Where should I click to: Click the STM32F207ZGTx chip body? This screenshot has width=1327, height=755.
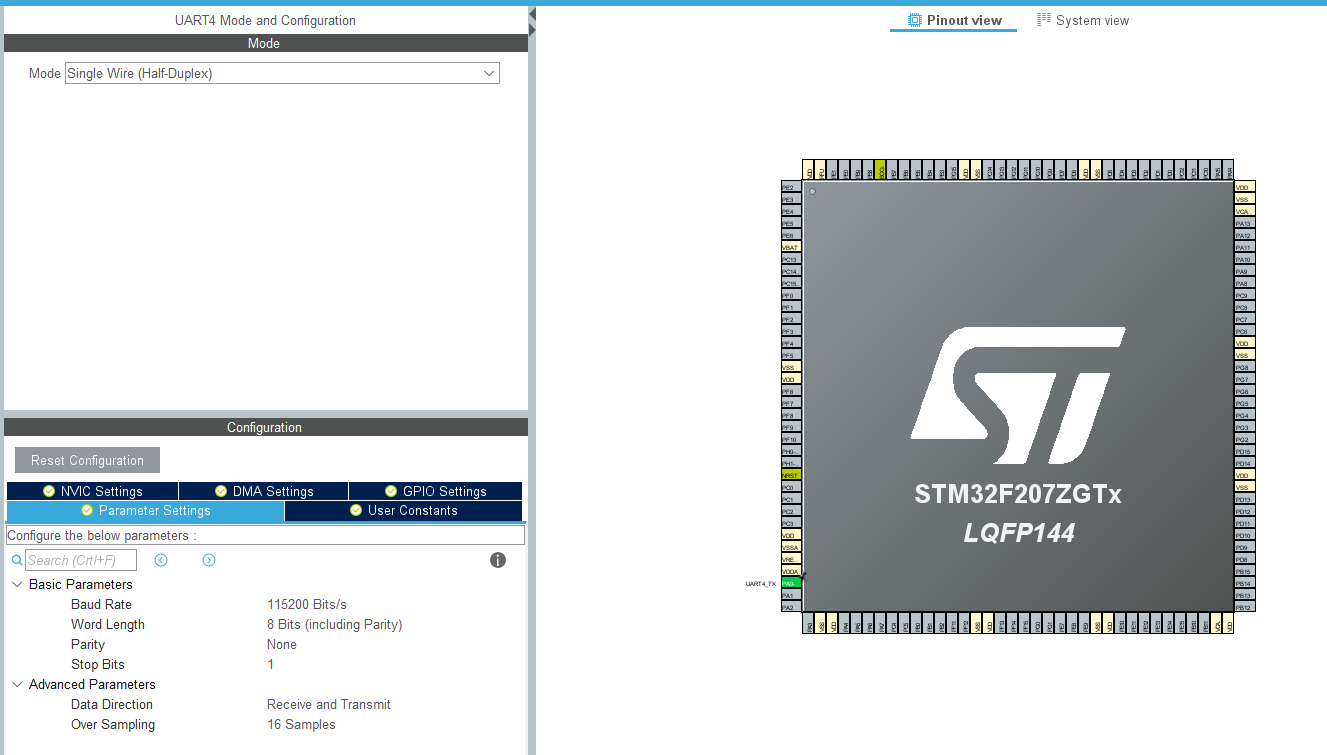point(1018,397)
